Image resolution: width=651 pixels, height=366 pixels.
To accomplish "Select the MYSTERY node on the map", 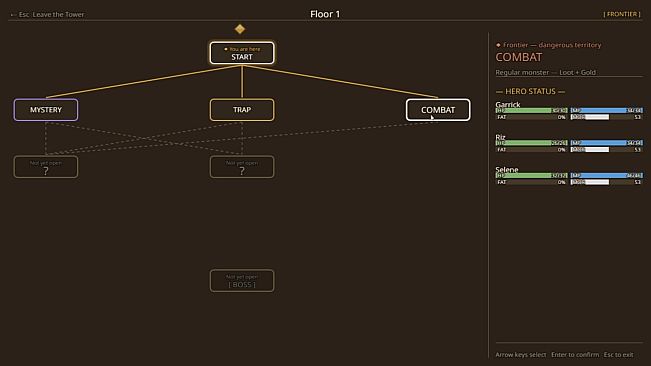I will point(46,110).
